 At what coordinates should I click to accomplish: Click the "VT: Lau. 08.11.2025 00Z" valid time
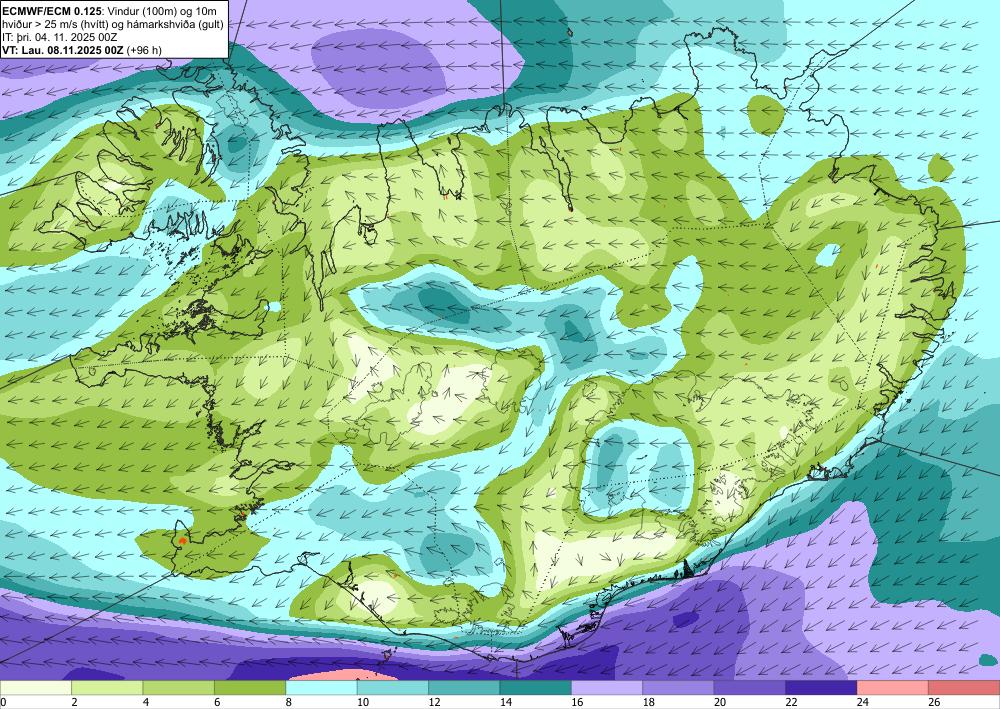click(63, 50)
